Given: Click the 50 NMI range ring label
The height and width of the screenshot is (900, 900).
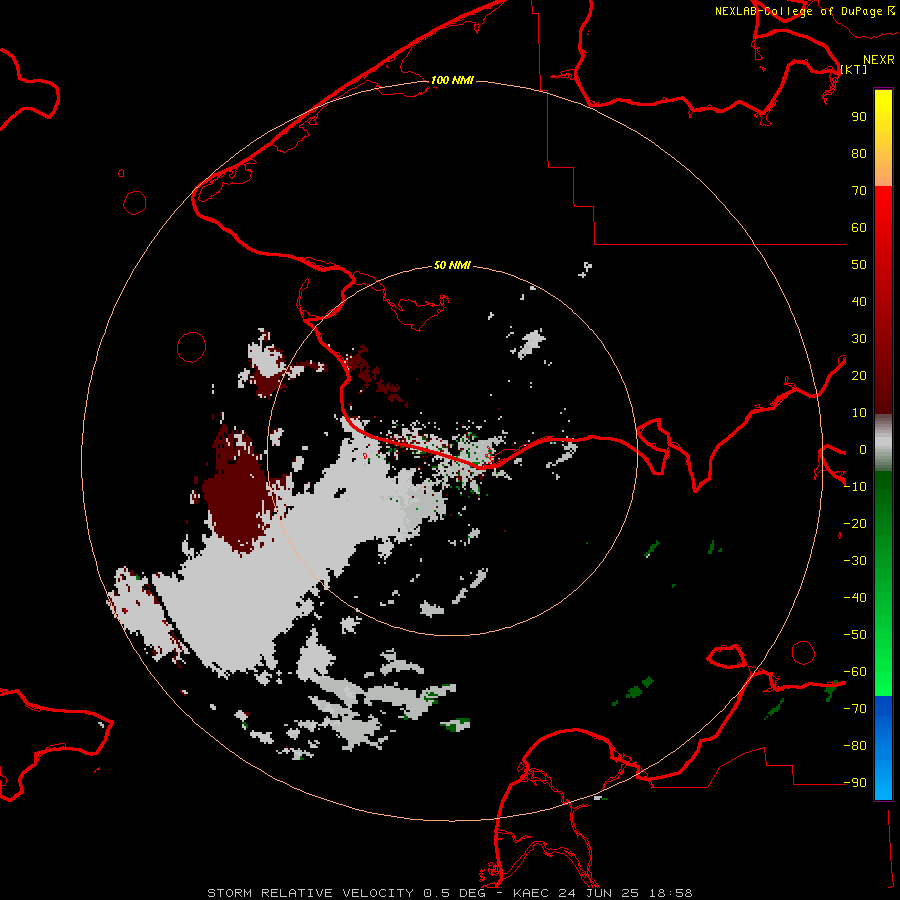Looking at the screenshot, I should 452,265.
